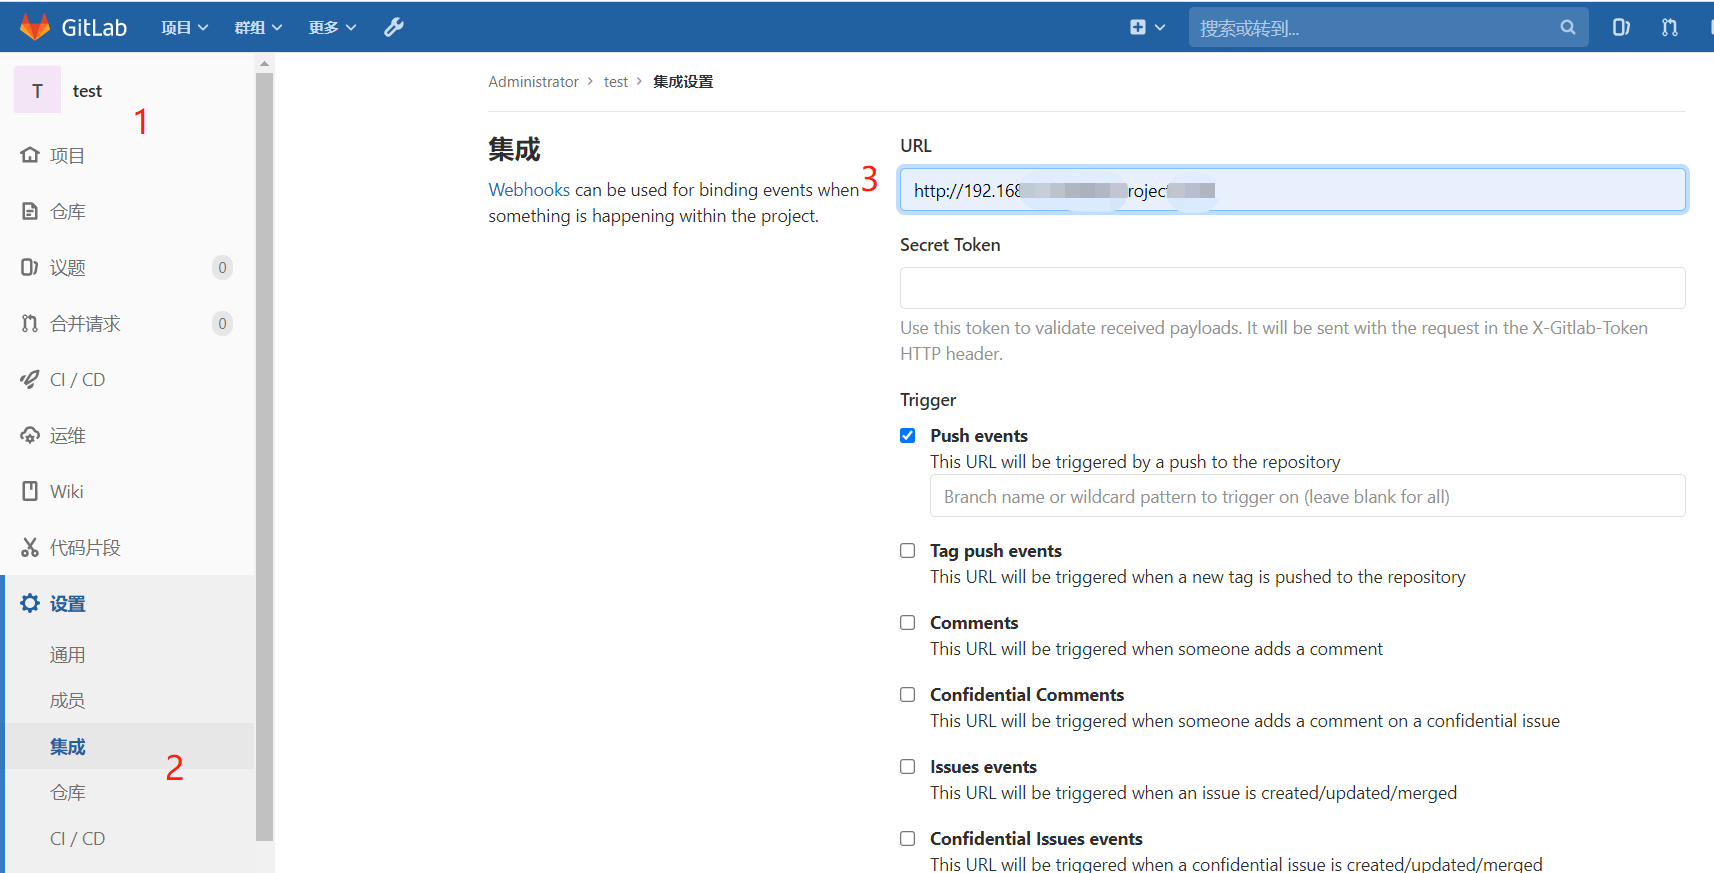Viewport: 1714px width, 873px height.
Task: Click the rocket icon beside CI / CD
Action: point(30,379)
